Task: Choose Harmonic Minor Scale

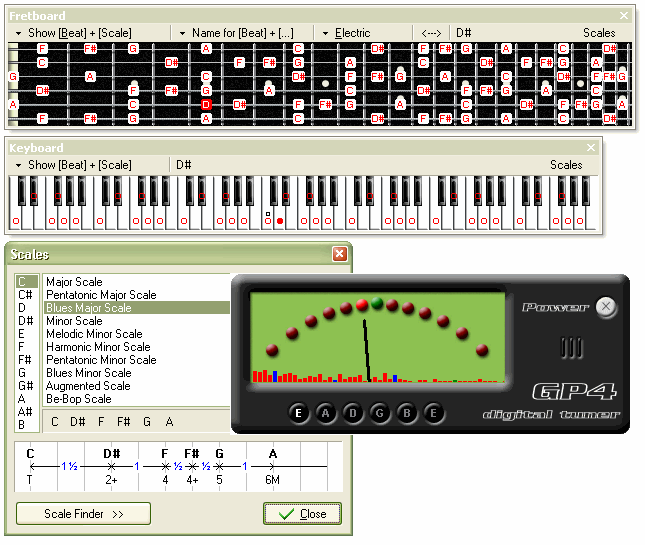Action: pyautogui.click(x=137, y=347)
